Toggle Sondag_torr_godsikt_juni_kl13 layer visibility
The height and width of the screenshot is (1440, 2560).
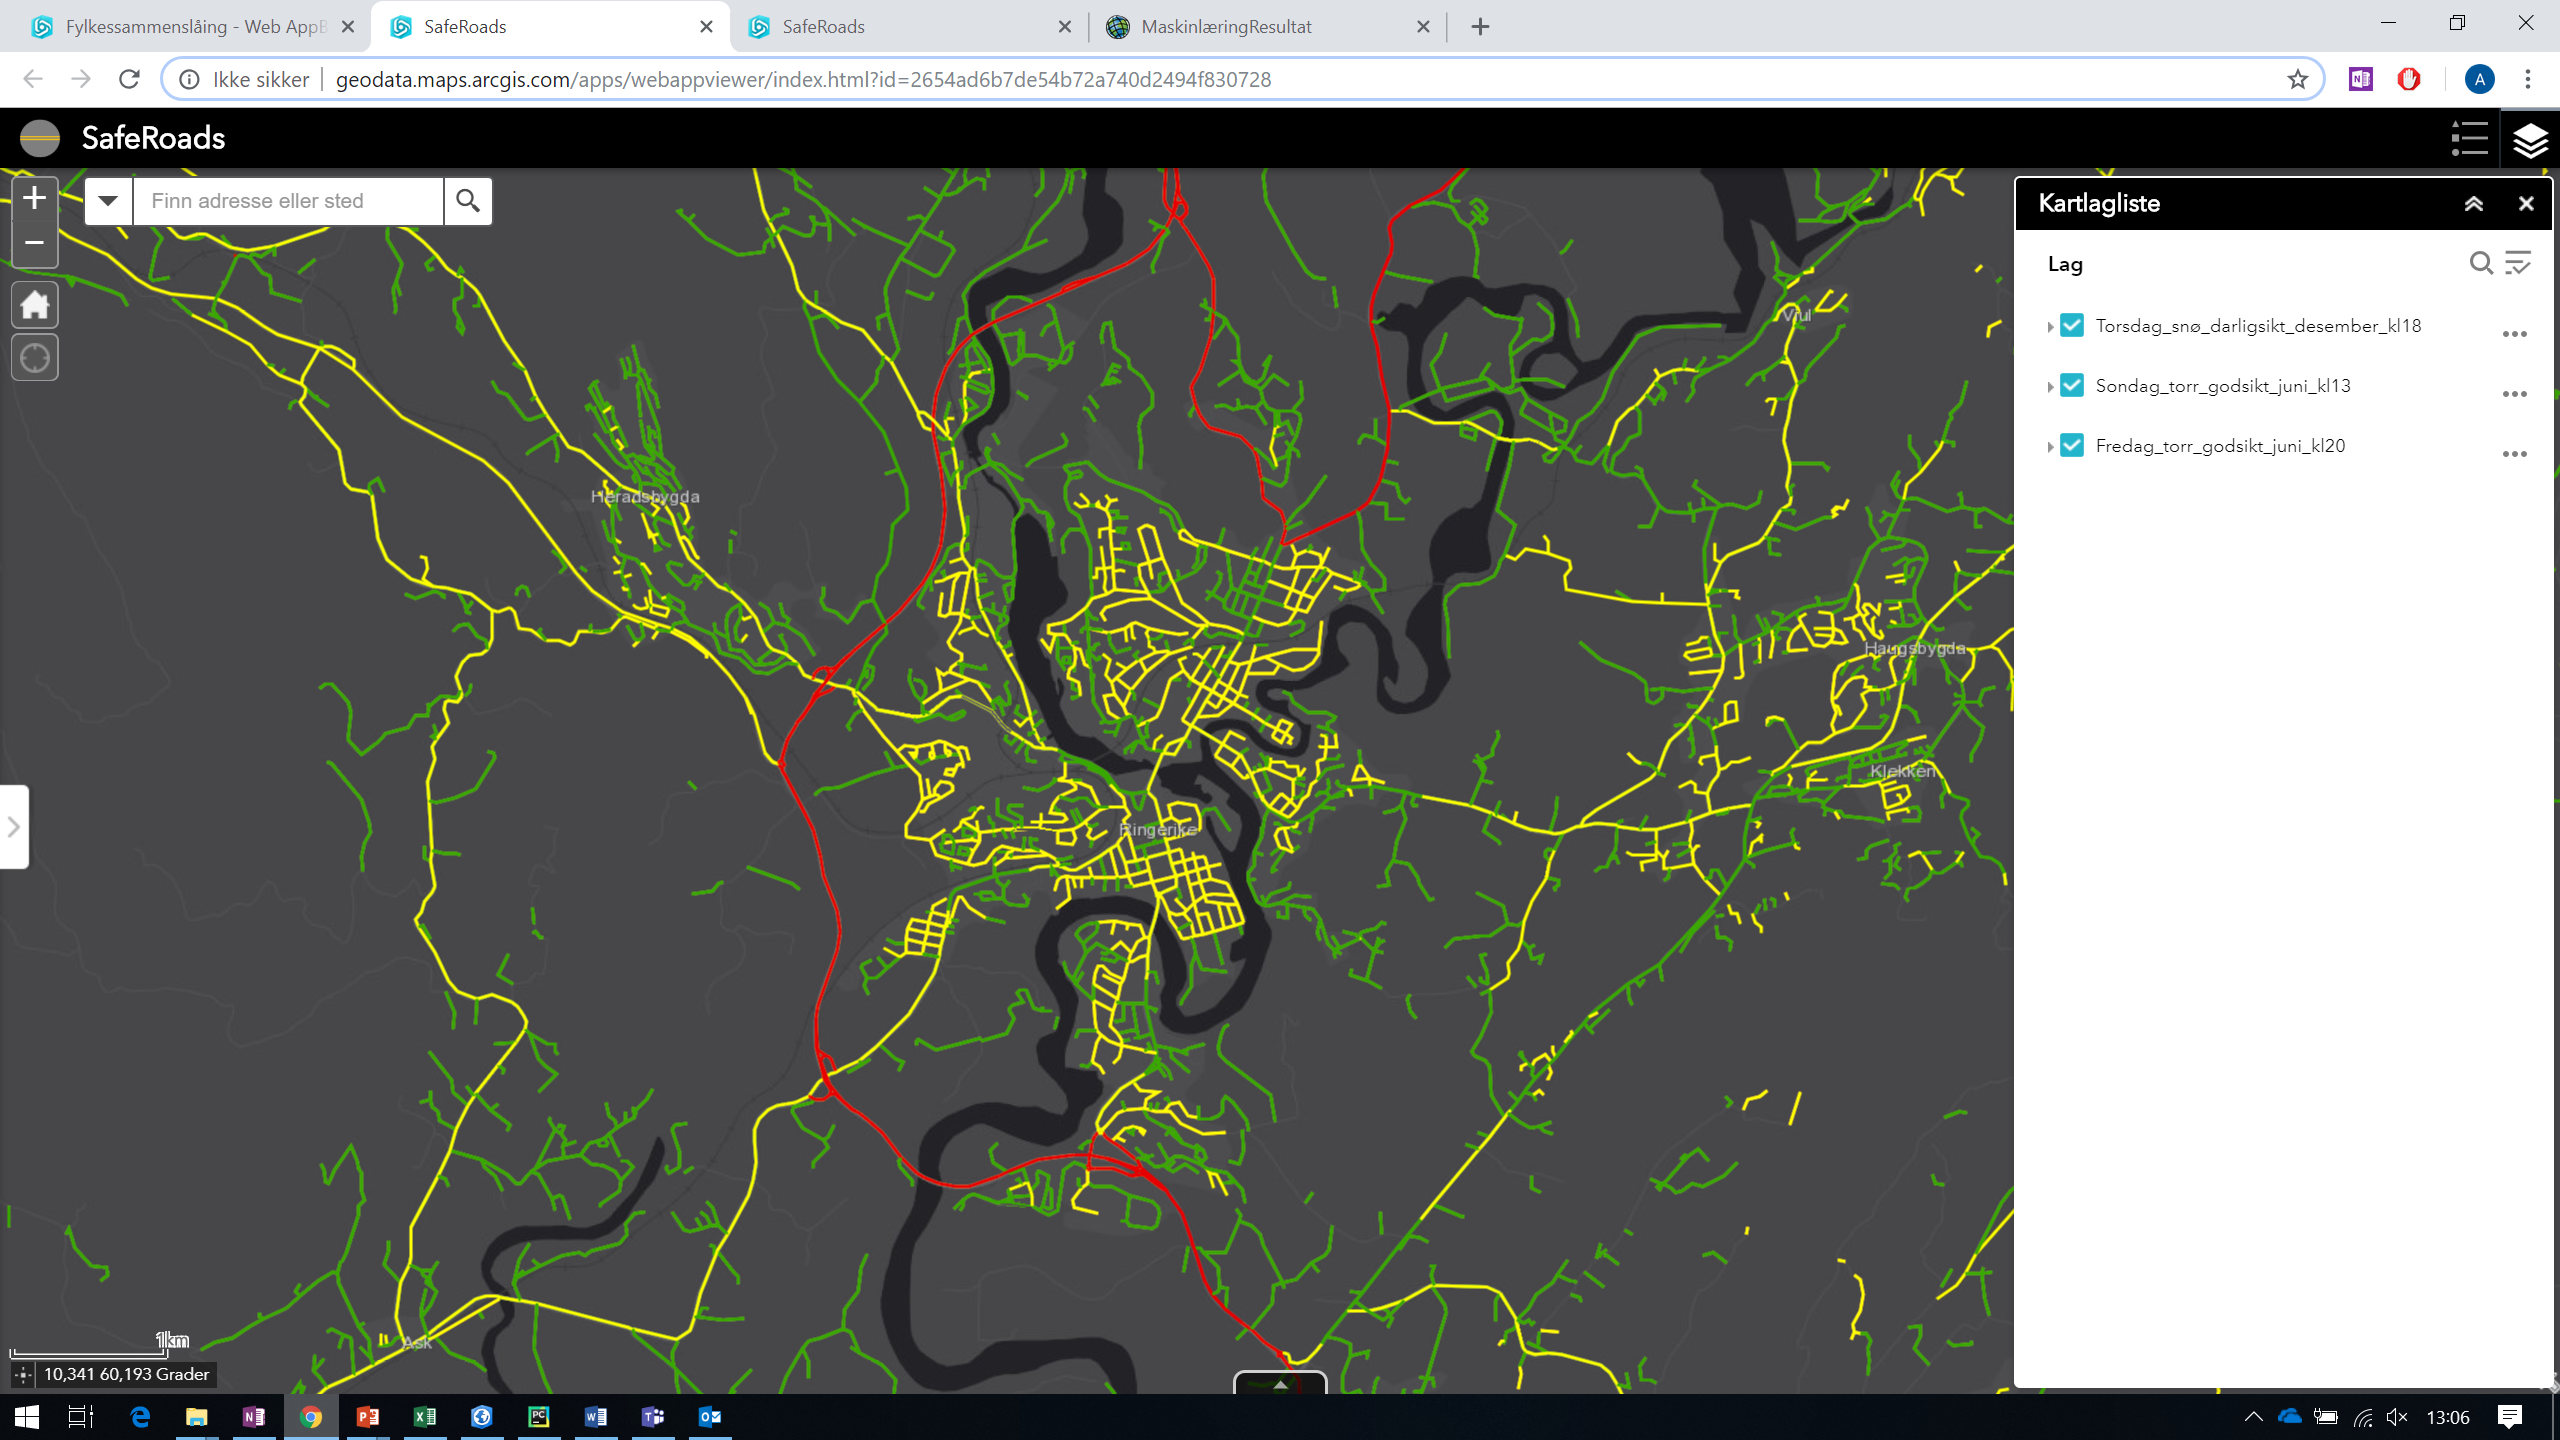pos(2072,386)
